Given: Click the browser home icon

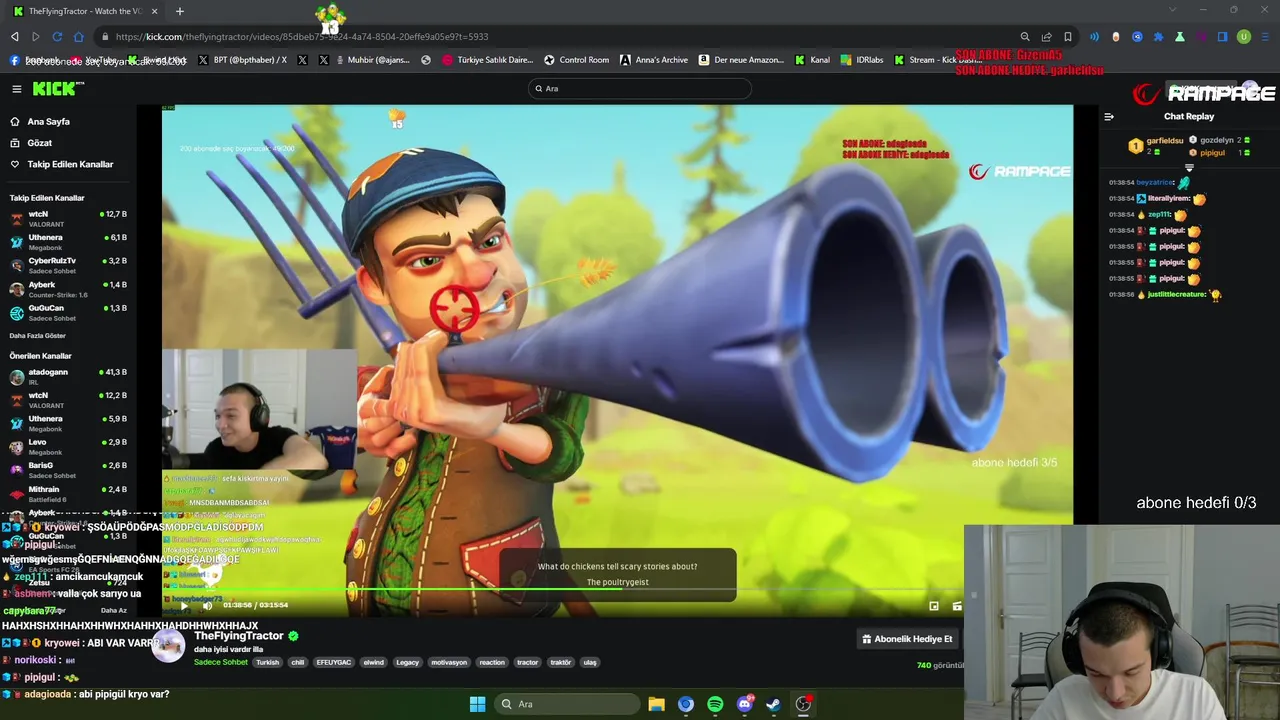Looking at the screenshot, I should point(79,37).
